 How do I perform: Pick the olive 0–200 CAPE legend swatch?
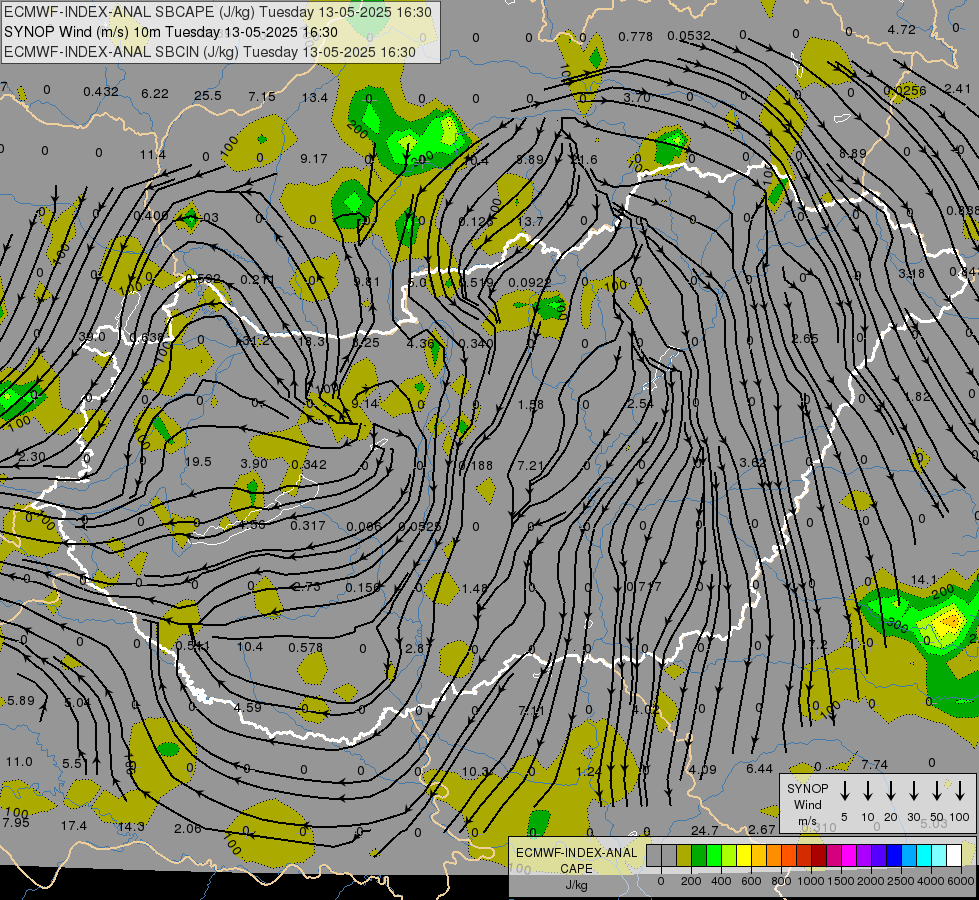684,855
